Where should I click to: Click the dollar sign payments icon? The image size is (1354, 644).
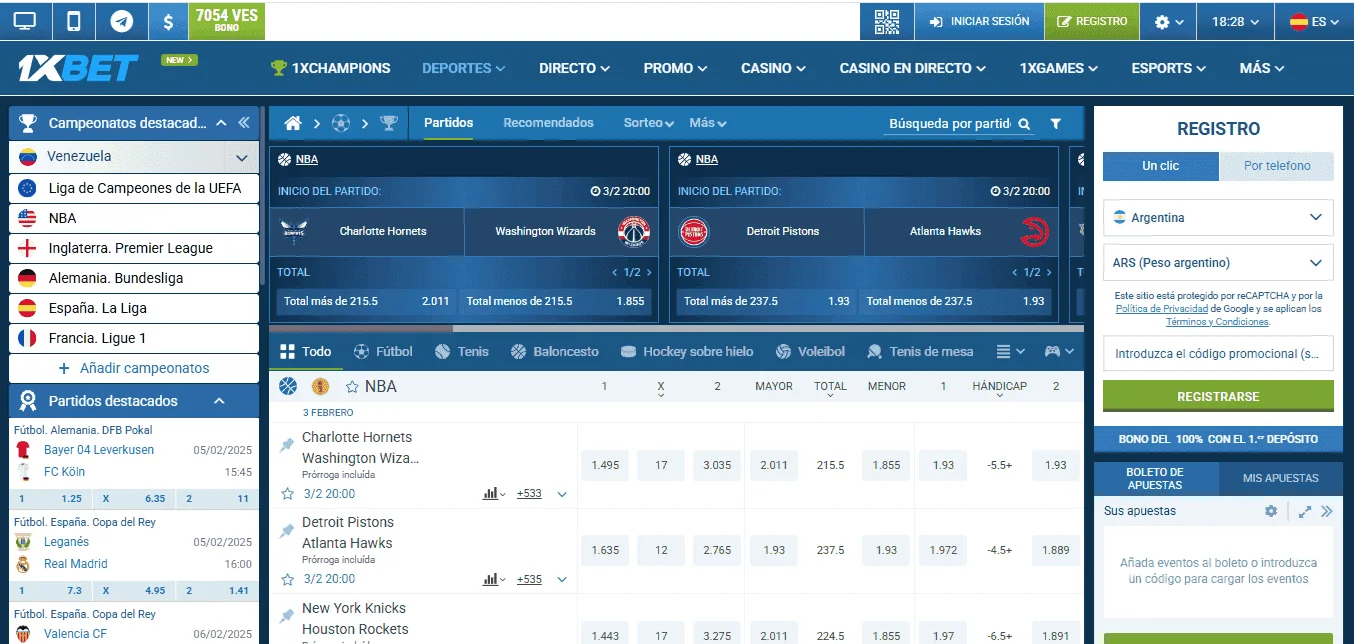168,21
